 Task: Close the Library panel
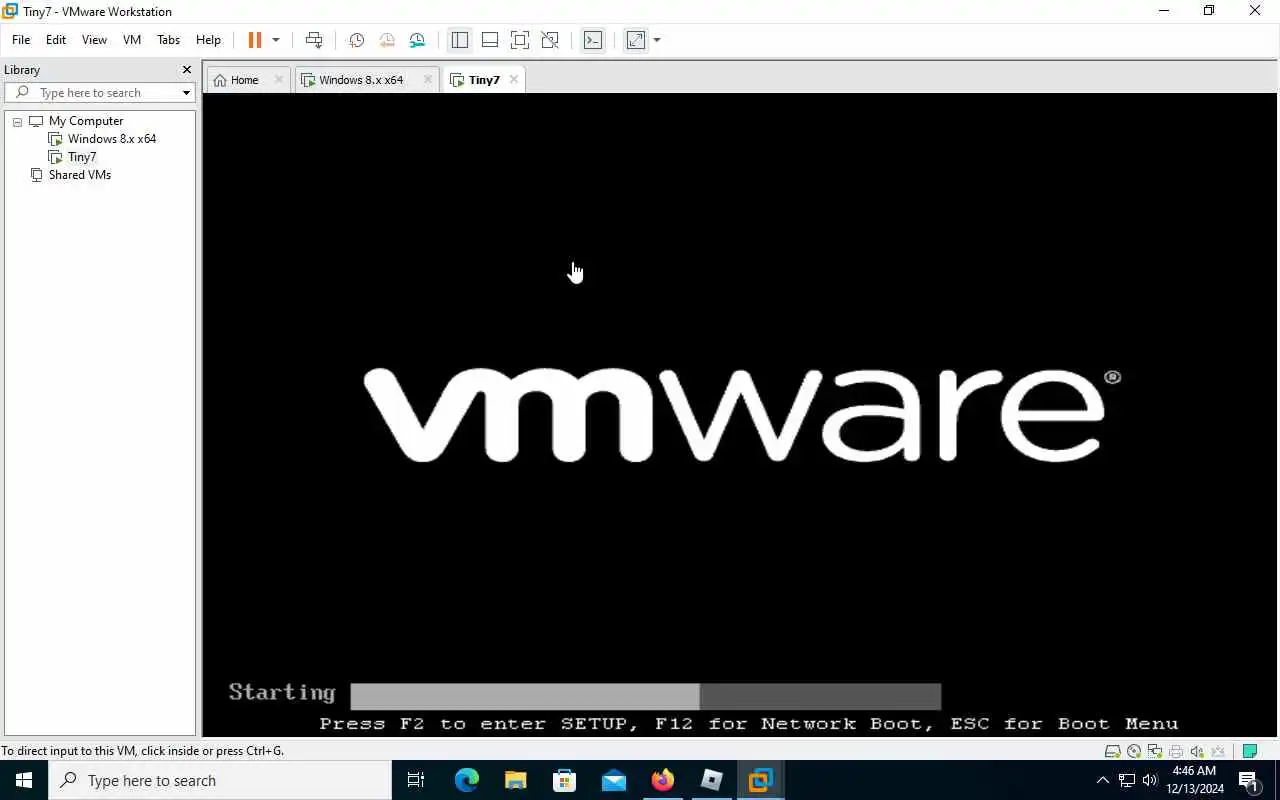coord(186,70)
